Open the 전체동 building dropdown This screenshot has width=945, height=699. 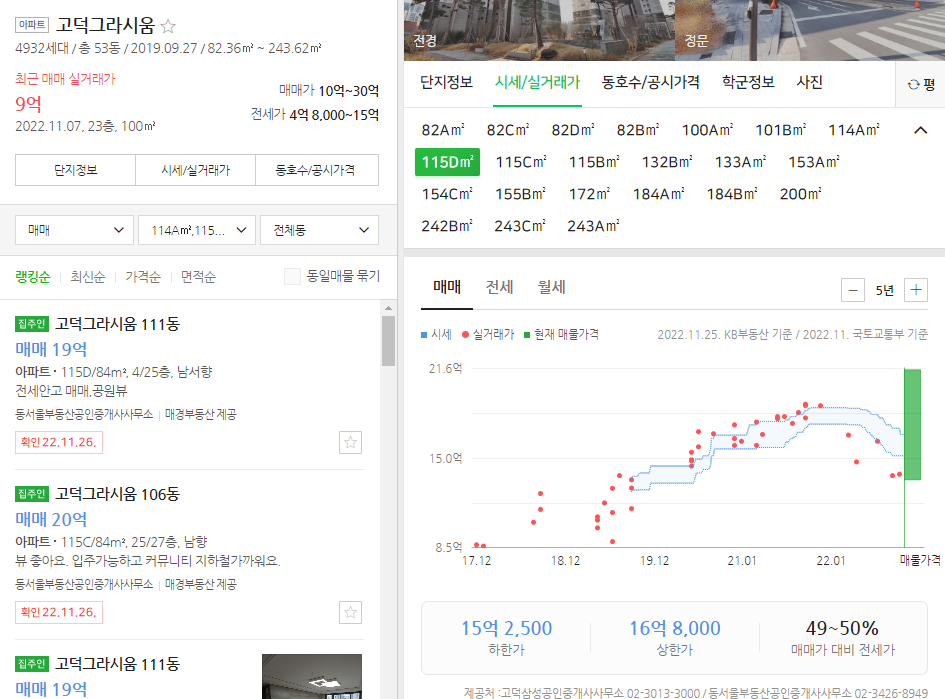(x=319, y=230)
